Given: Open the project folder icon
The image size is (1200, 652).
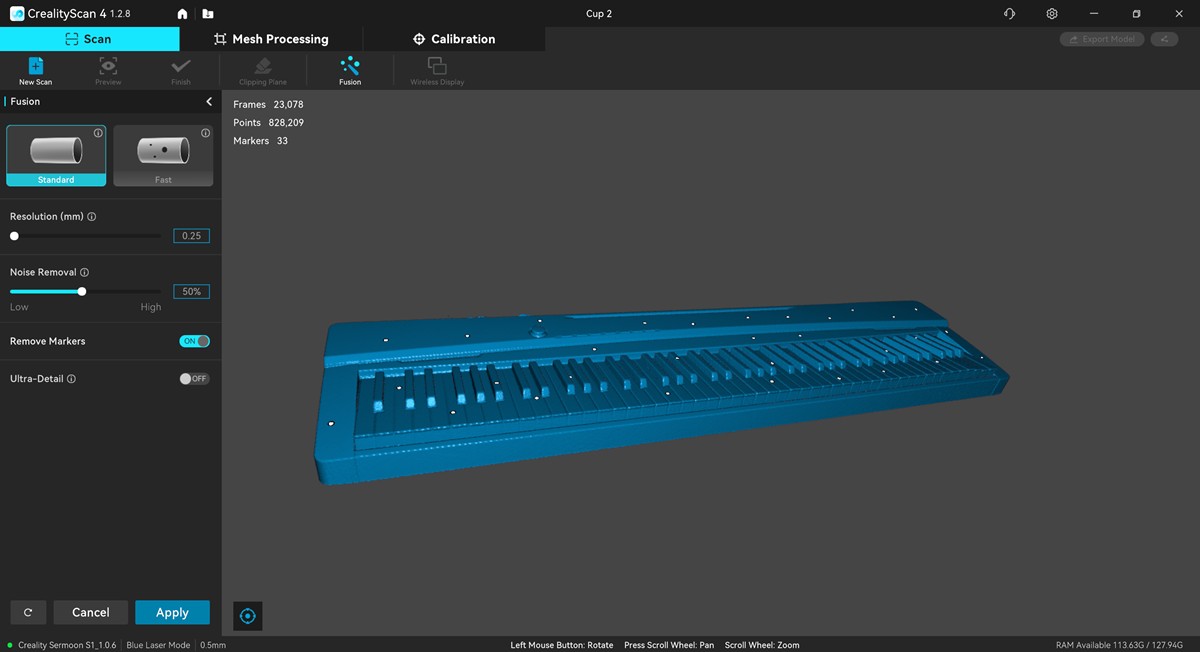Looking at the screenshot, I should click(207, 14).
